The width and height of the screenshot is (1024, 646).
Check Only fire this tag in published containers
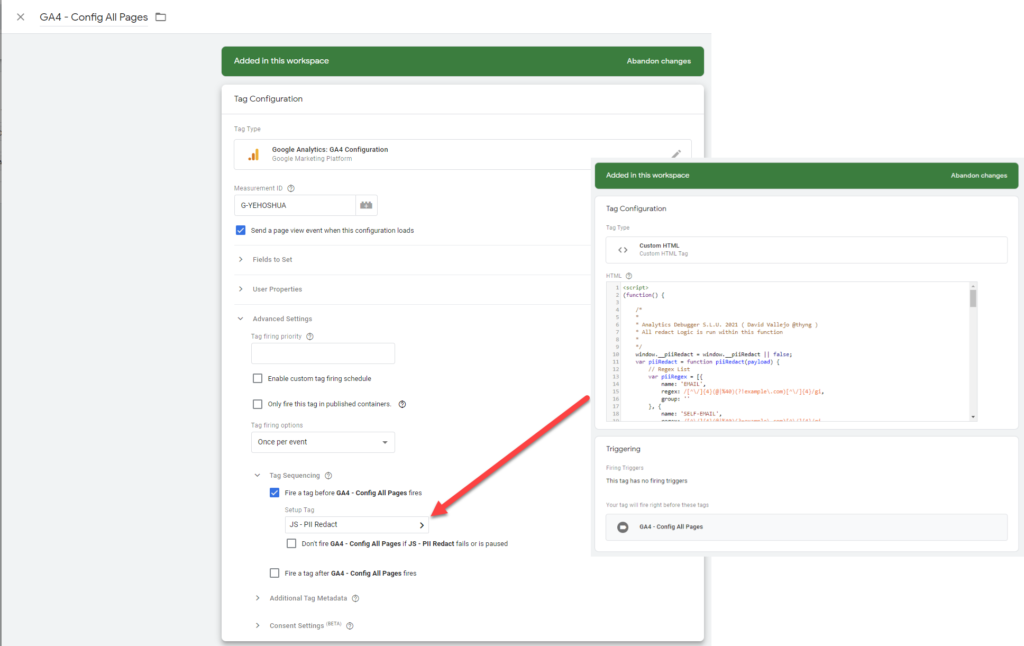[x=257, y=404]
